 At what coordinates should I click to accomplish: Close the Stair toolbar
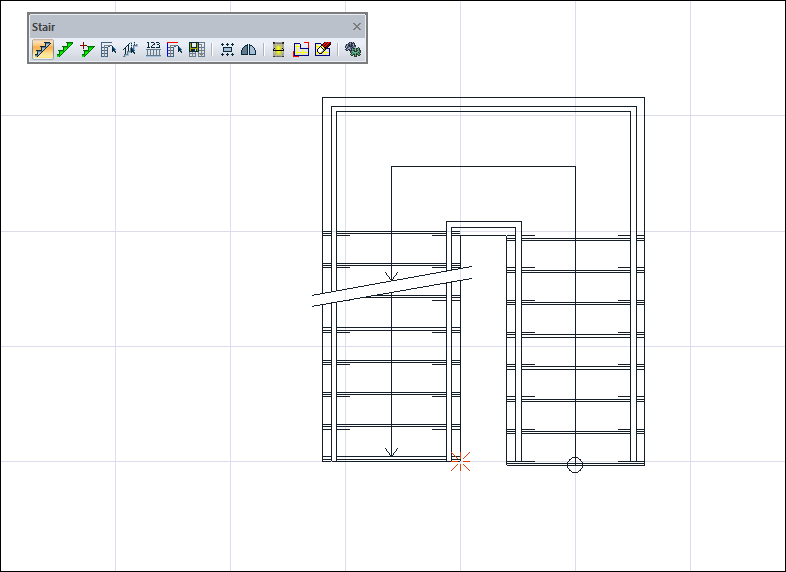pos(357,27)
